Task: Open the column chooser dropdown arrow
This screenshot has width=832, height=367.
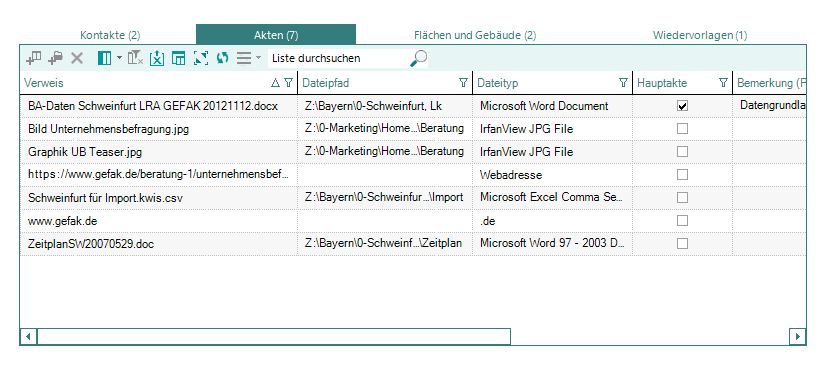Action: [x=119, y=58]
